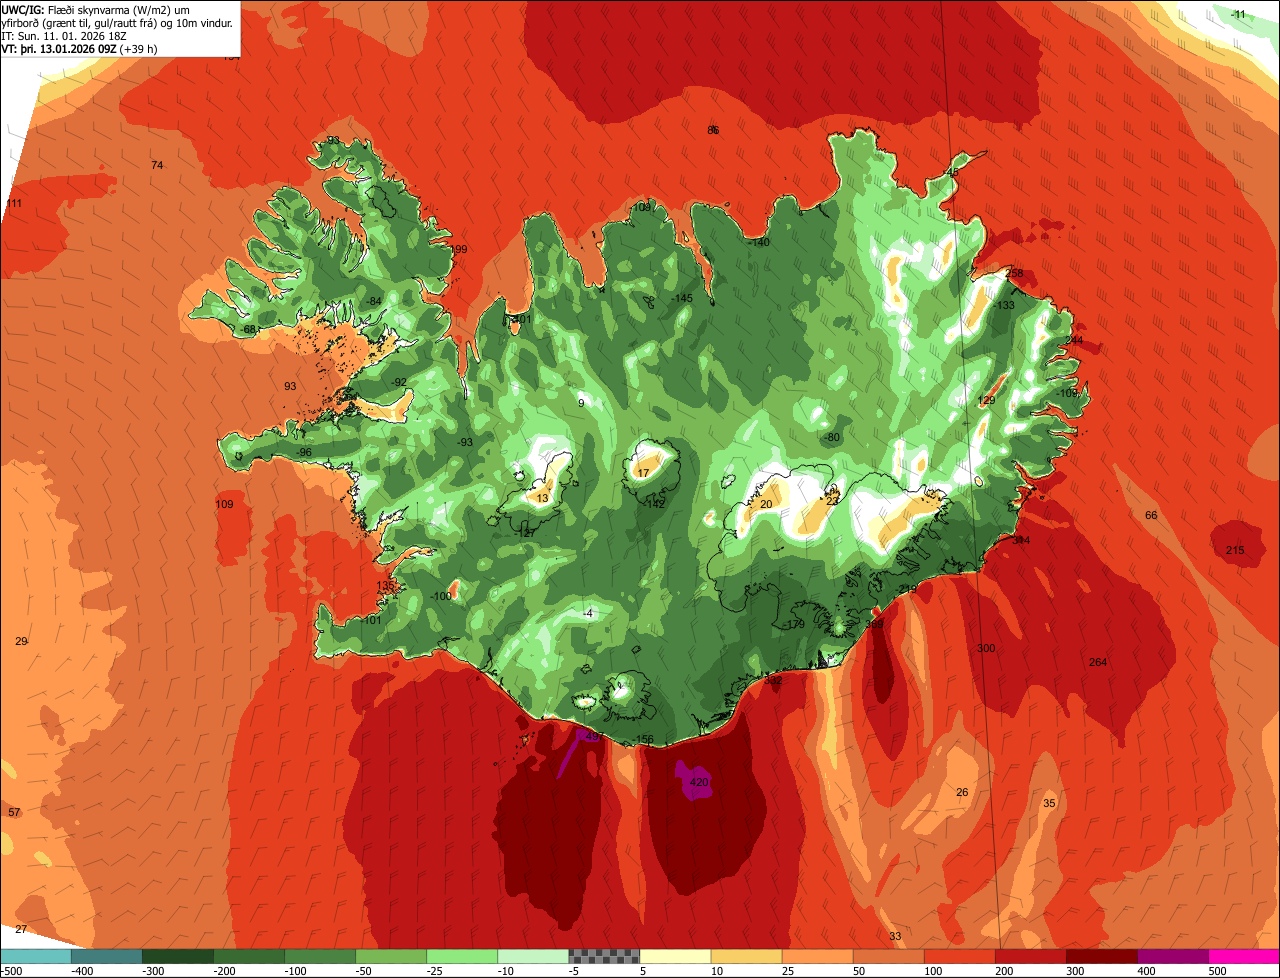This screenshot has height=978, width=1280.
Task: Click the 'VT: þri. 13.01.2026 09Z' valid time
Action: point(59,48)
